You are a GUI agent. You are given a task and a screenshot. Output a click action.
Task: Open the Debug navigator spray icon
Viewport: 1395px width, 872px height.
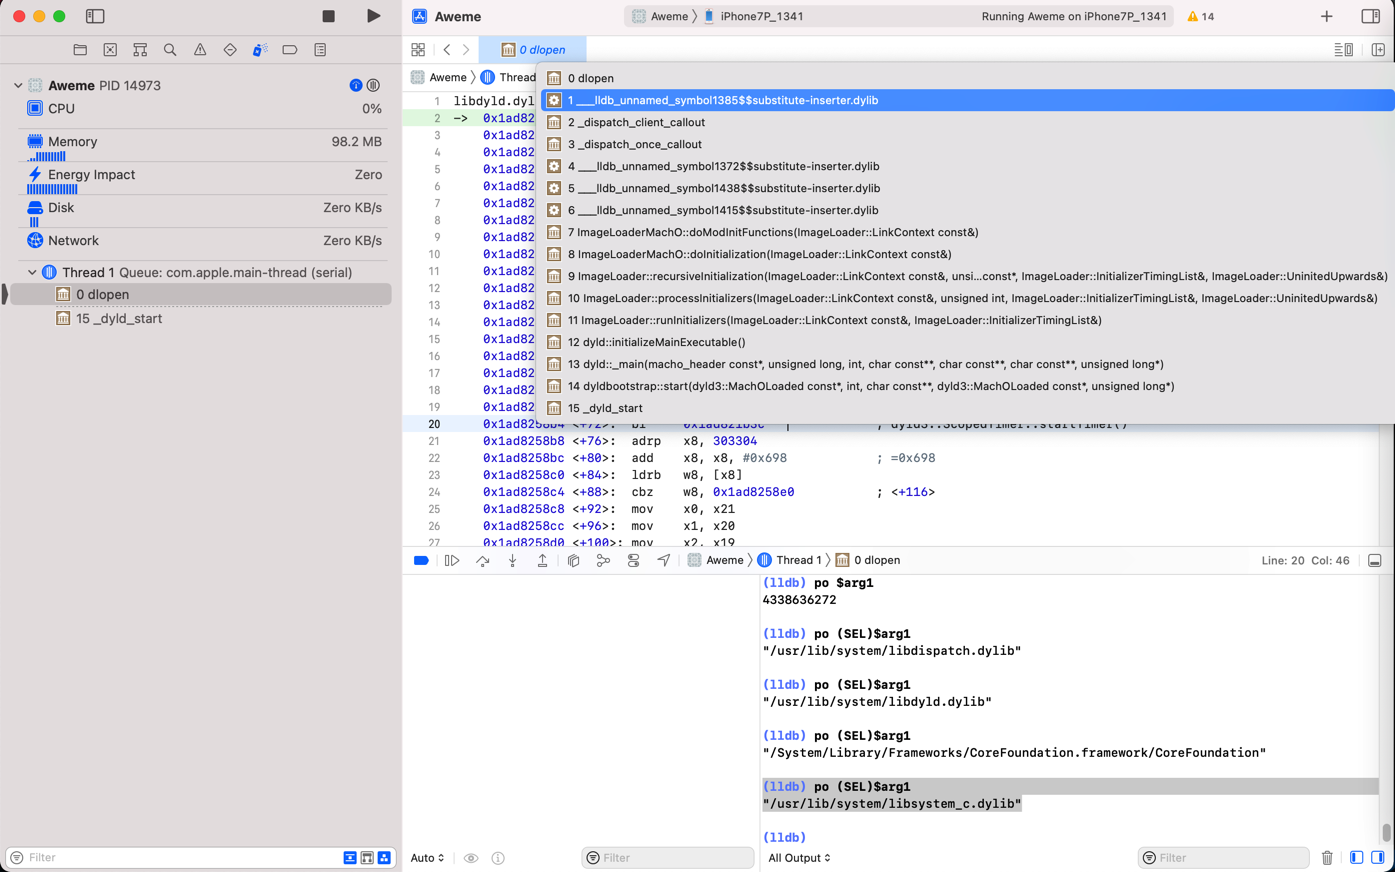(260, 50)
